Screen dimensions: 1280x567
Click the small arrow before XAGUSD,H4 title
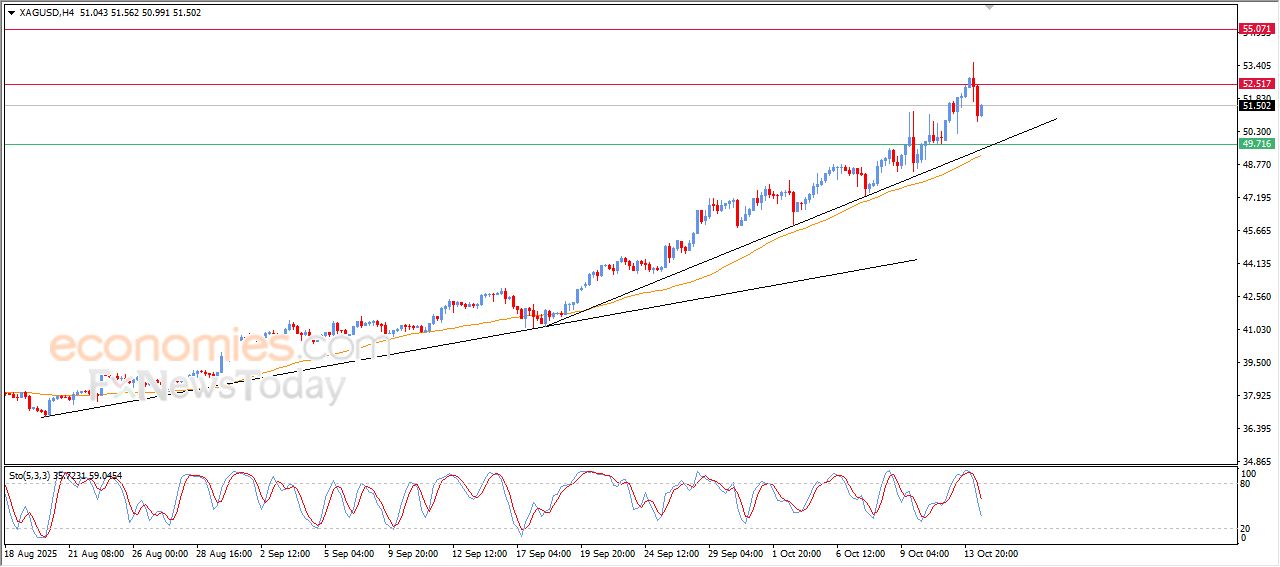[11, 13]
